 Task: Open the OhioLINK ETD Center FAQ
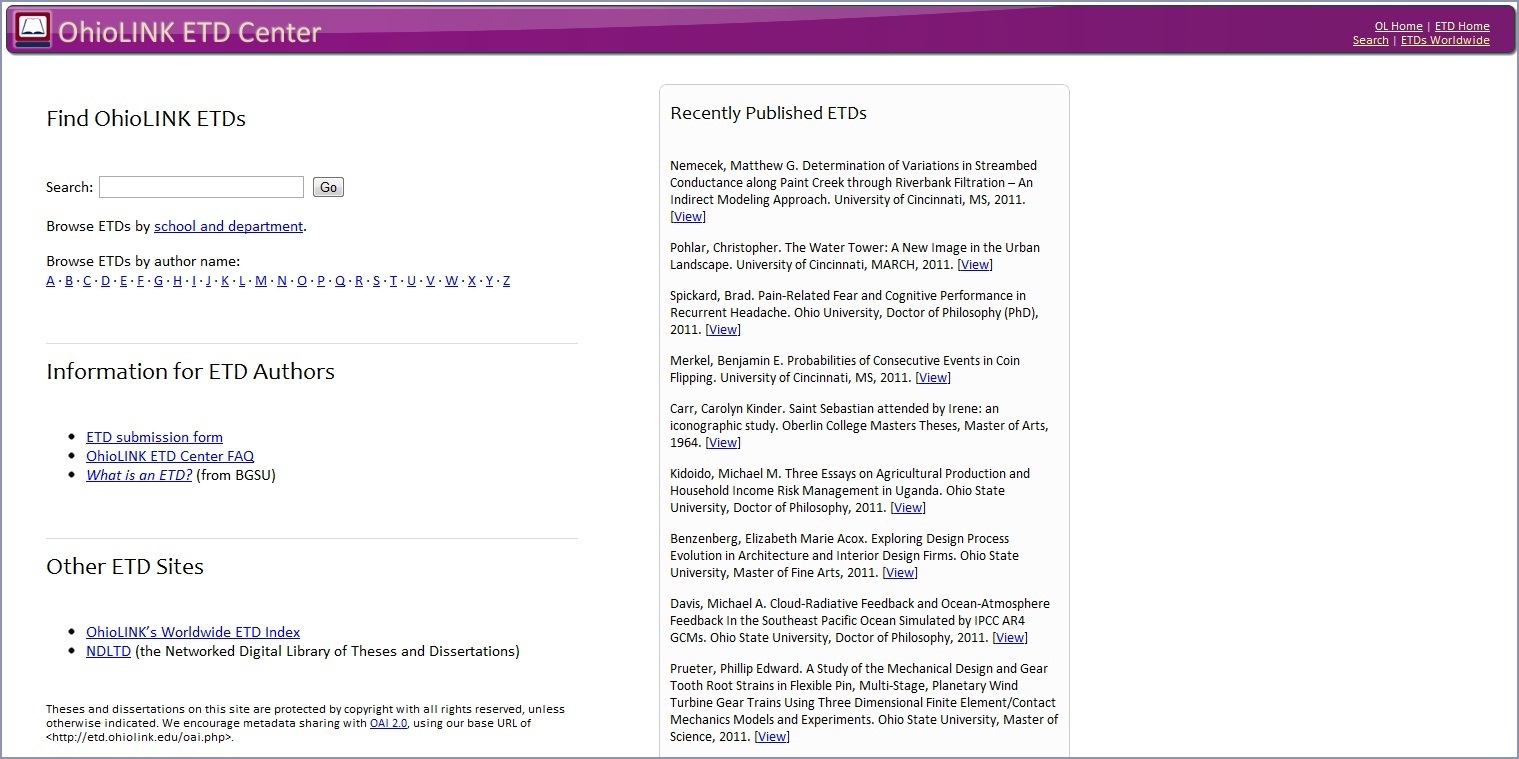coord(170,456)
